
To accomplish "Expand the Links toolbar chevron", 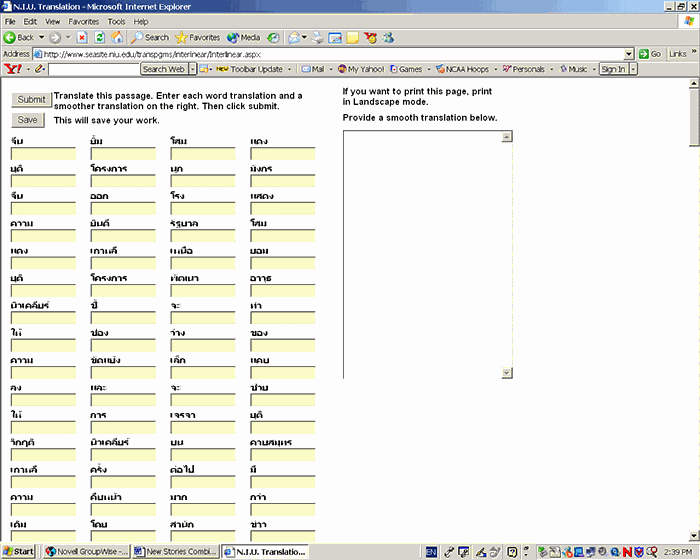I will coord(694,51).
